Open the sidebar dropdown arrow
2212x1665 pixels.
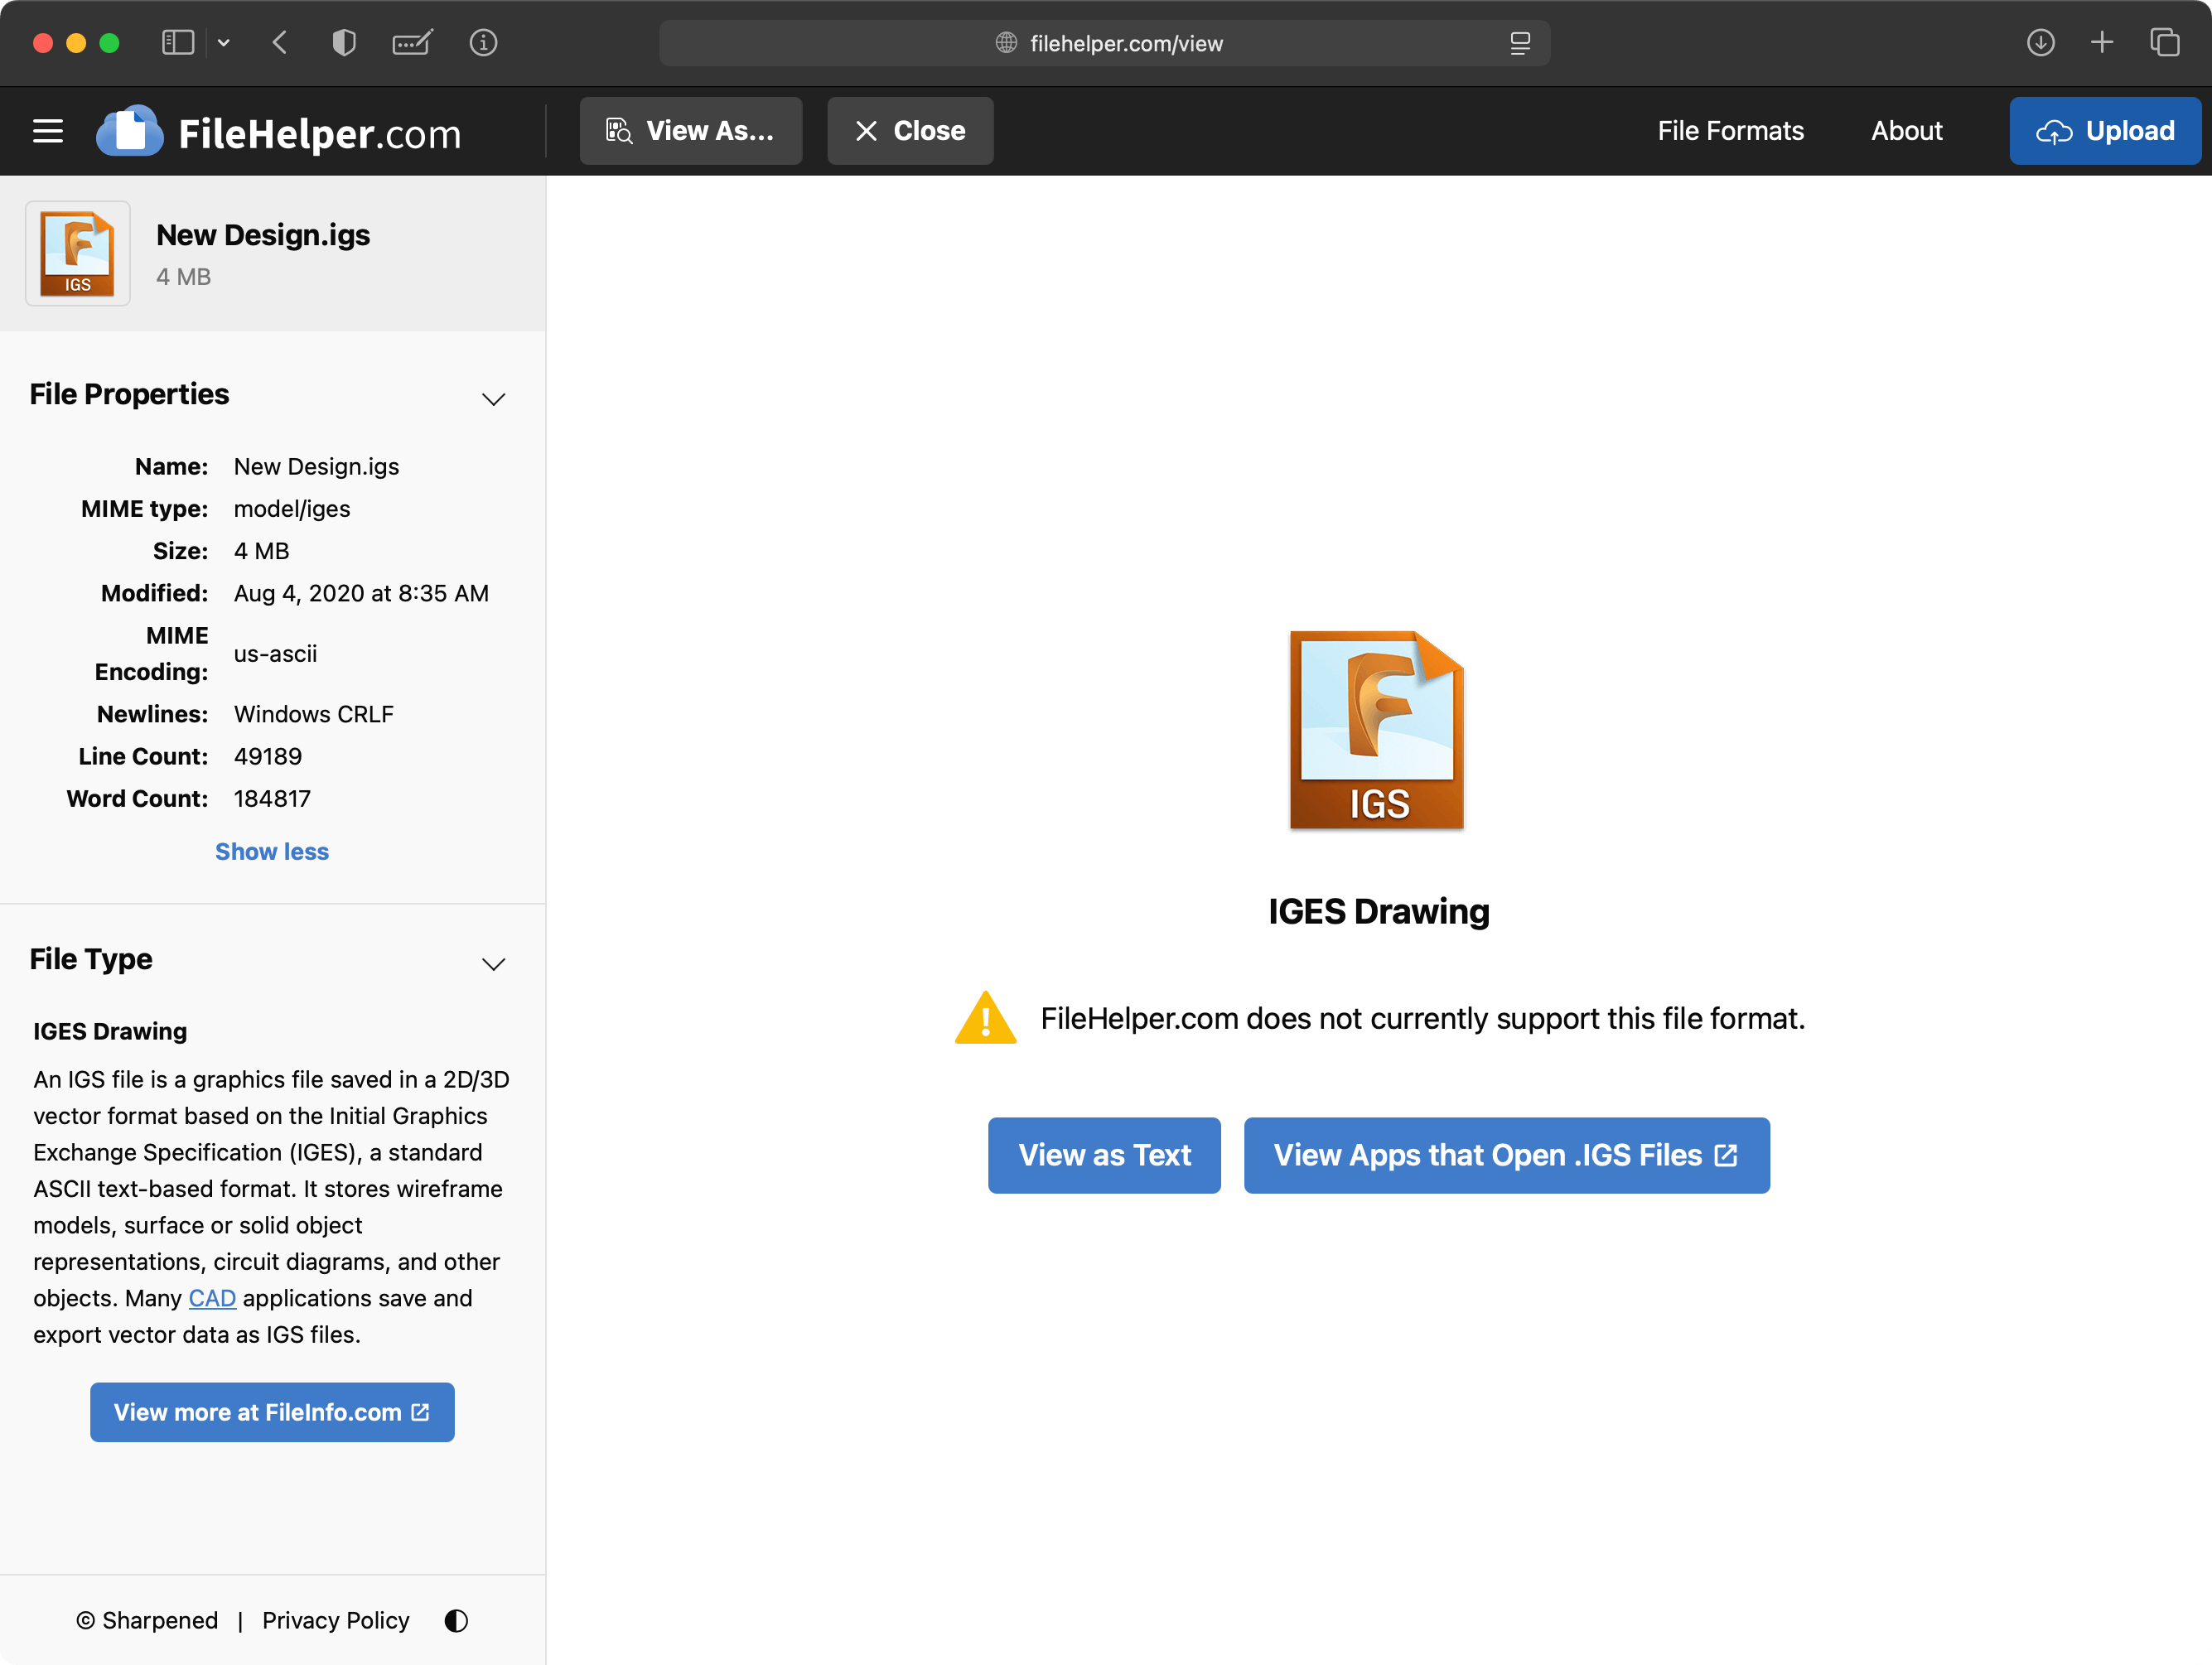(224, 43)
